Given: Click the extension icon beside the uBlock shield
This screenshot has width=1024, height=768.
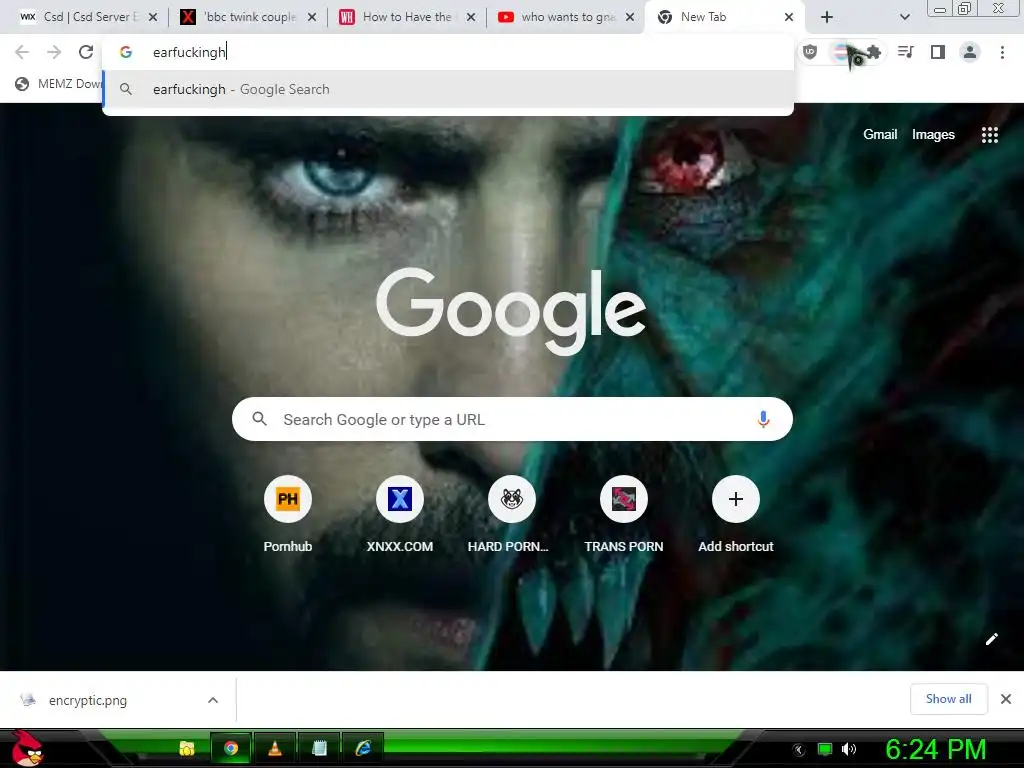Looking at the screenshot, I should (x=842, y=52).
